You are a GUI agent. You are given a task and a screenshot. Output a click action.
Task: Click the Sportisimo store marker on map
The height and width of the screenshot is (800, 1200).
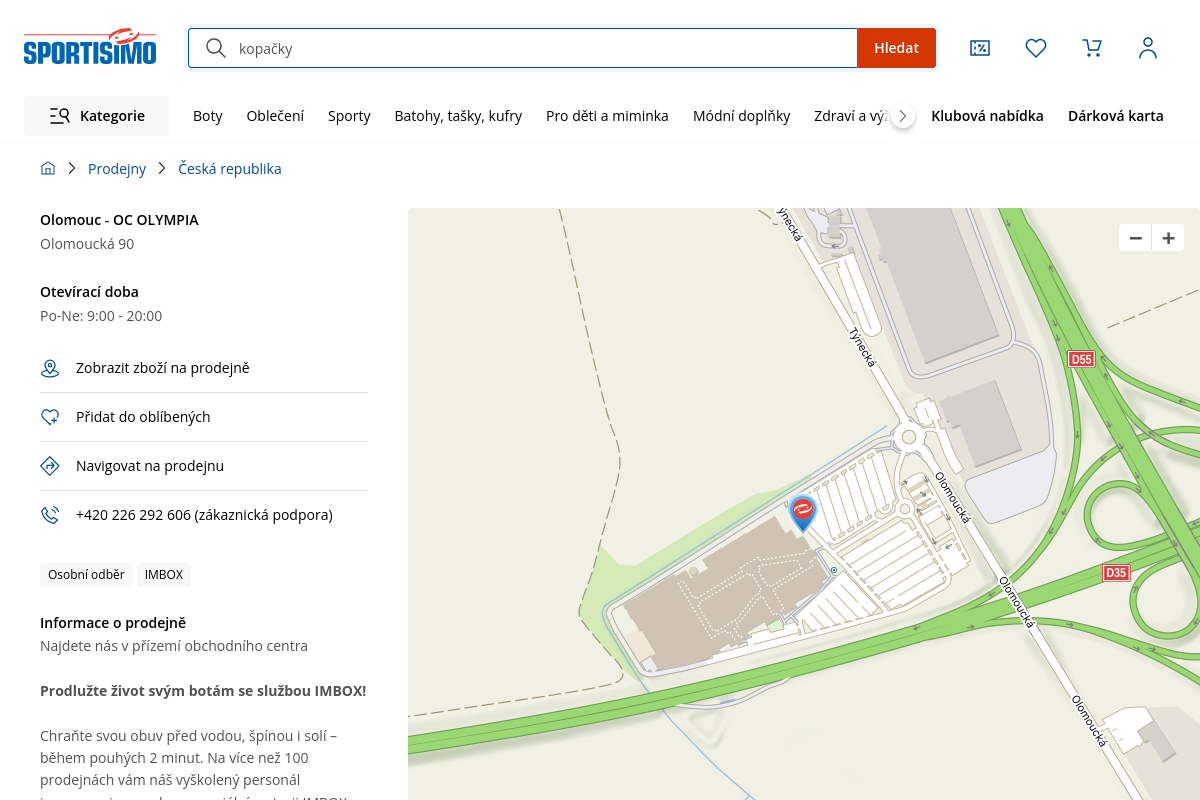(x=803, y=512)
